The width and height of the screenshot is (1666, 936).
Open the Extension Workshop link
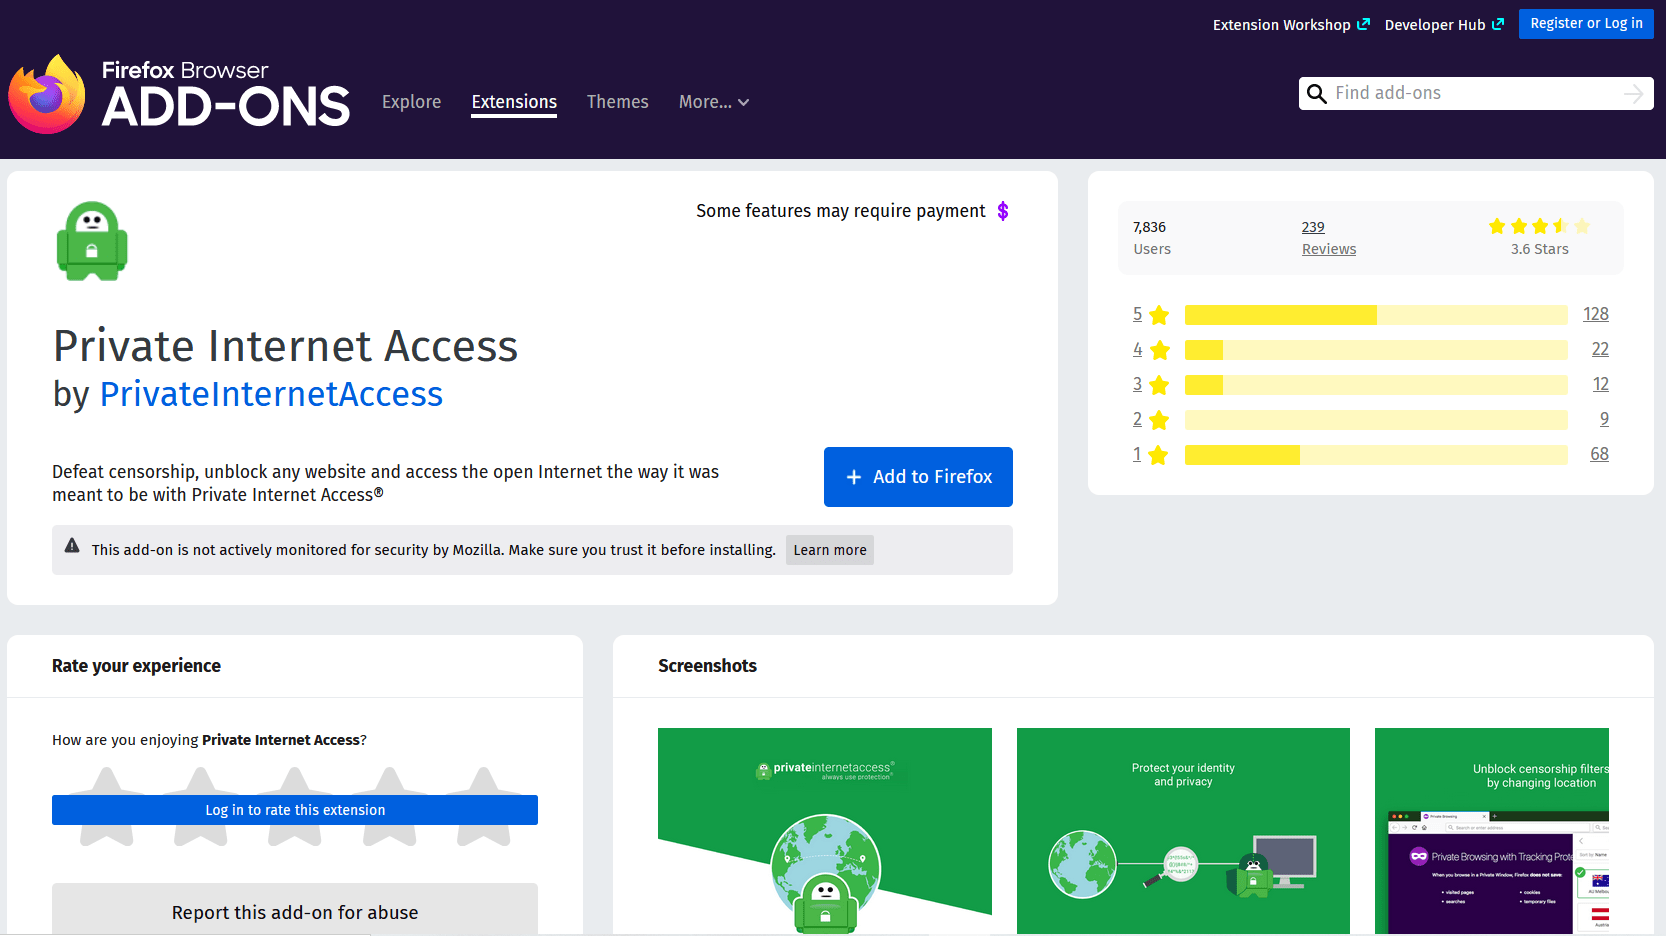point(1281,25)
